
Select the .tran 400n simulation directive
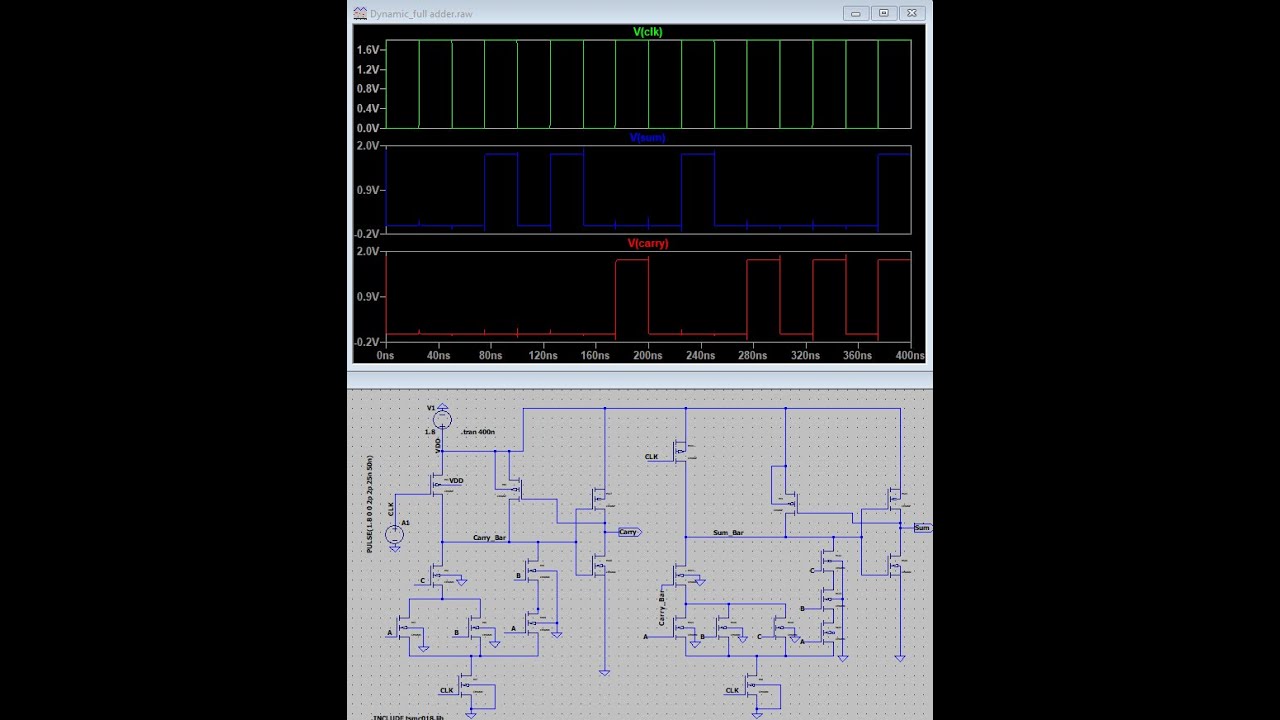(x=478, y=432)
